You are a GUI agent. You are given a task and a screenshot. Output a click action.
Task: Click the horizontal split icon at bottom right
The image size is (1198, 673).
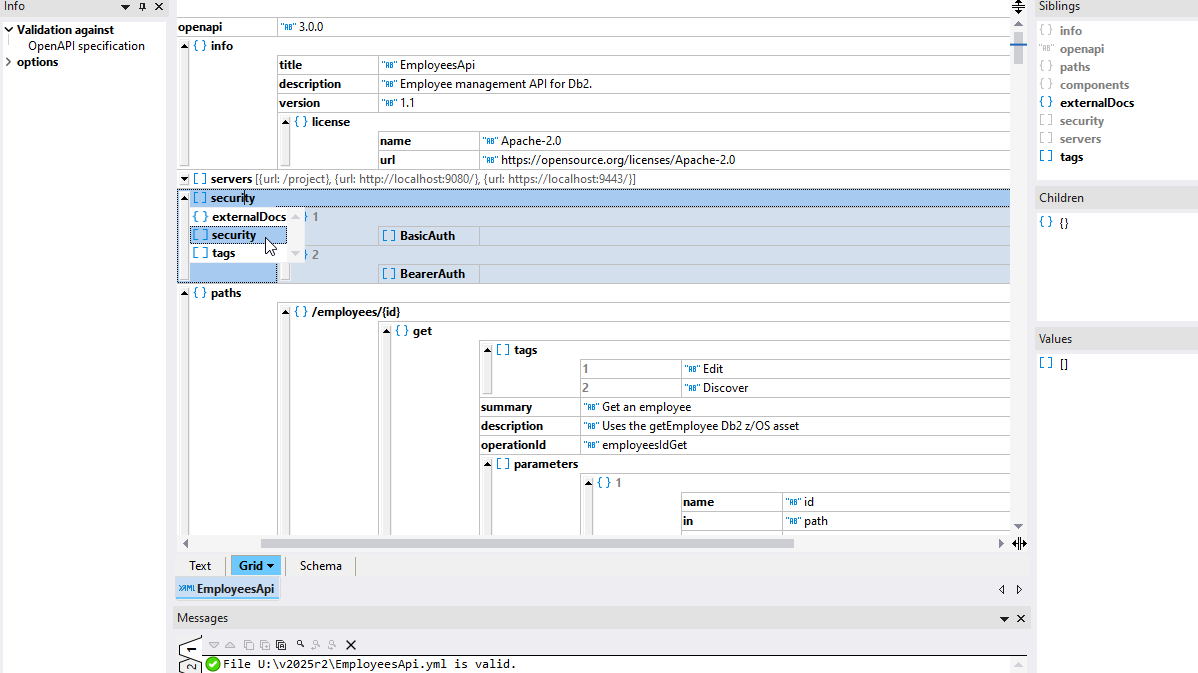(1018, 544)
